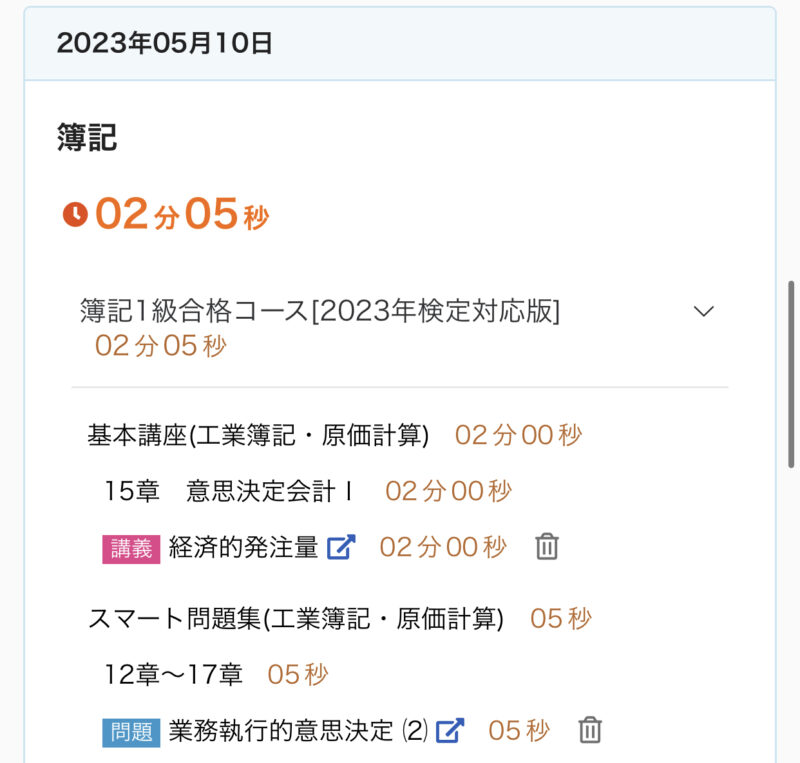
Task: Select the 12章〜17章 chapter row
Action: click(x=174, y=675)
